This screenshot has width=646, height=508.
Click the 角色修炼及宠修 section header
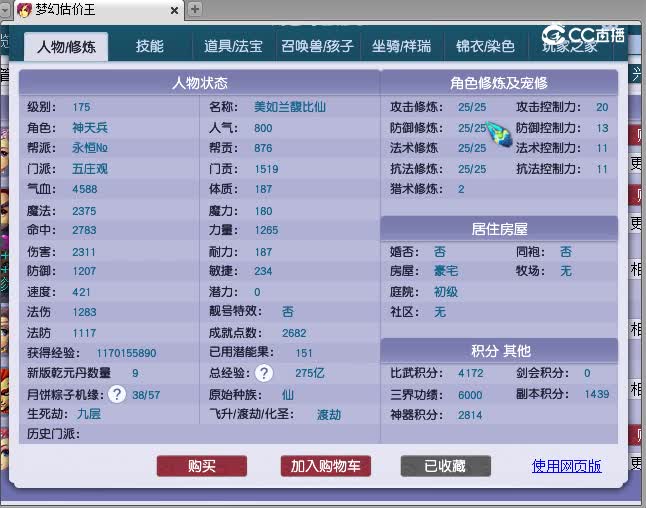499,83
